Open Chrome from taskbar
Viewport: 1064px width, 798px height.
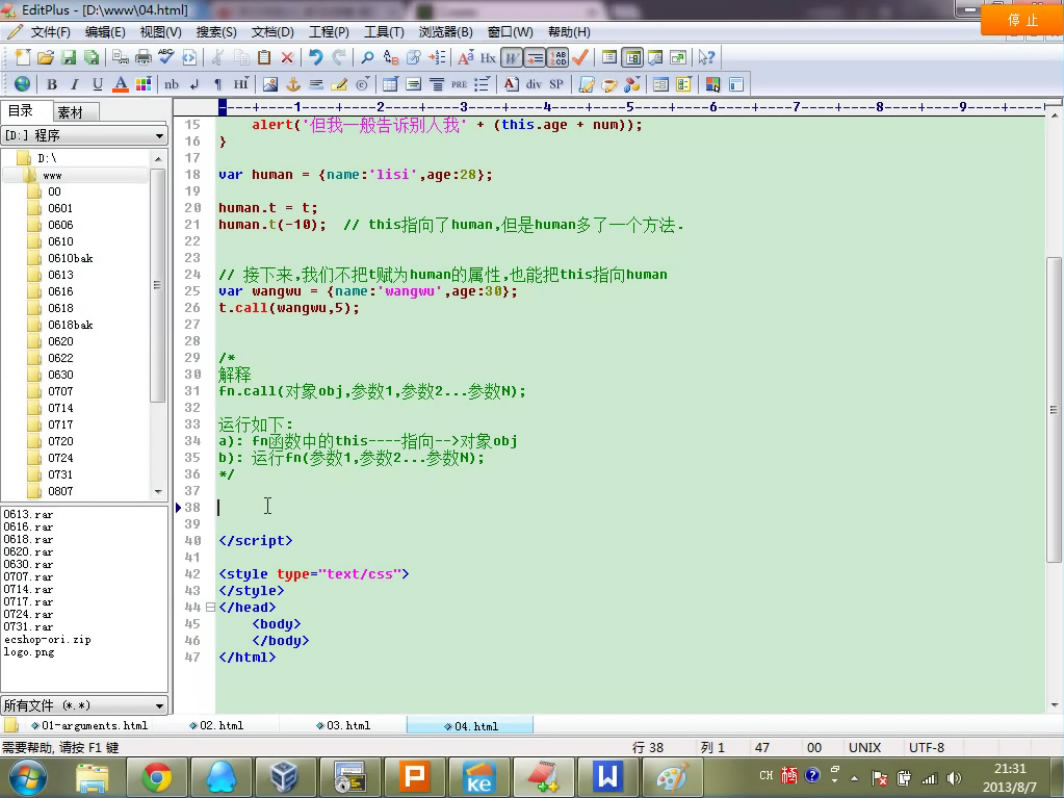(x=157, y=778)
